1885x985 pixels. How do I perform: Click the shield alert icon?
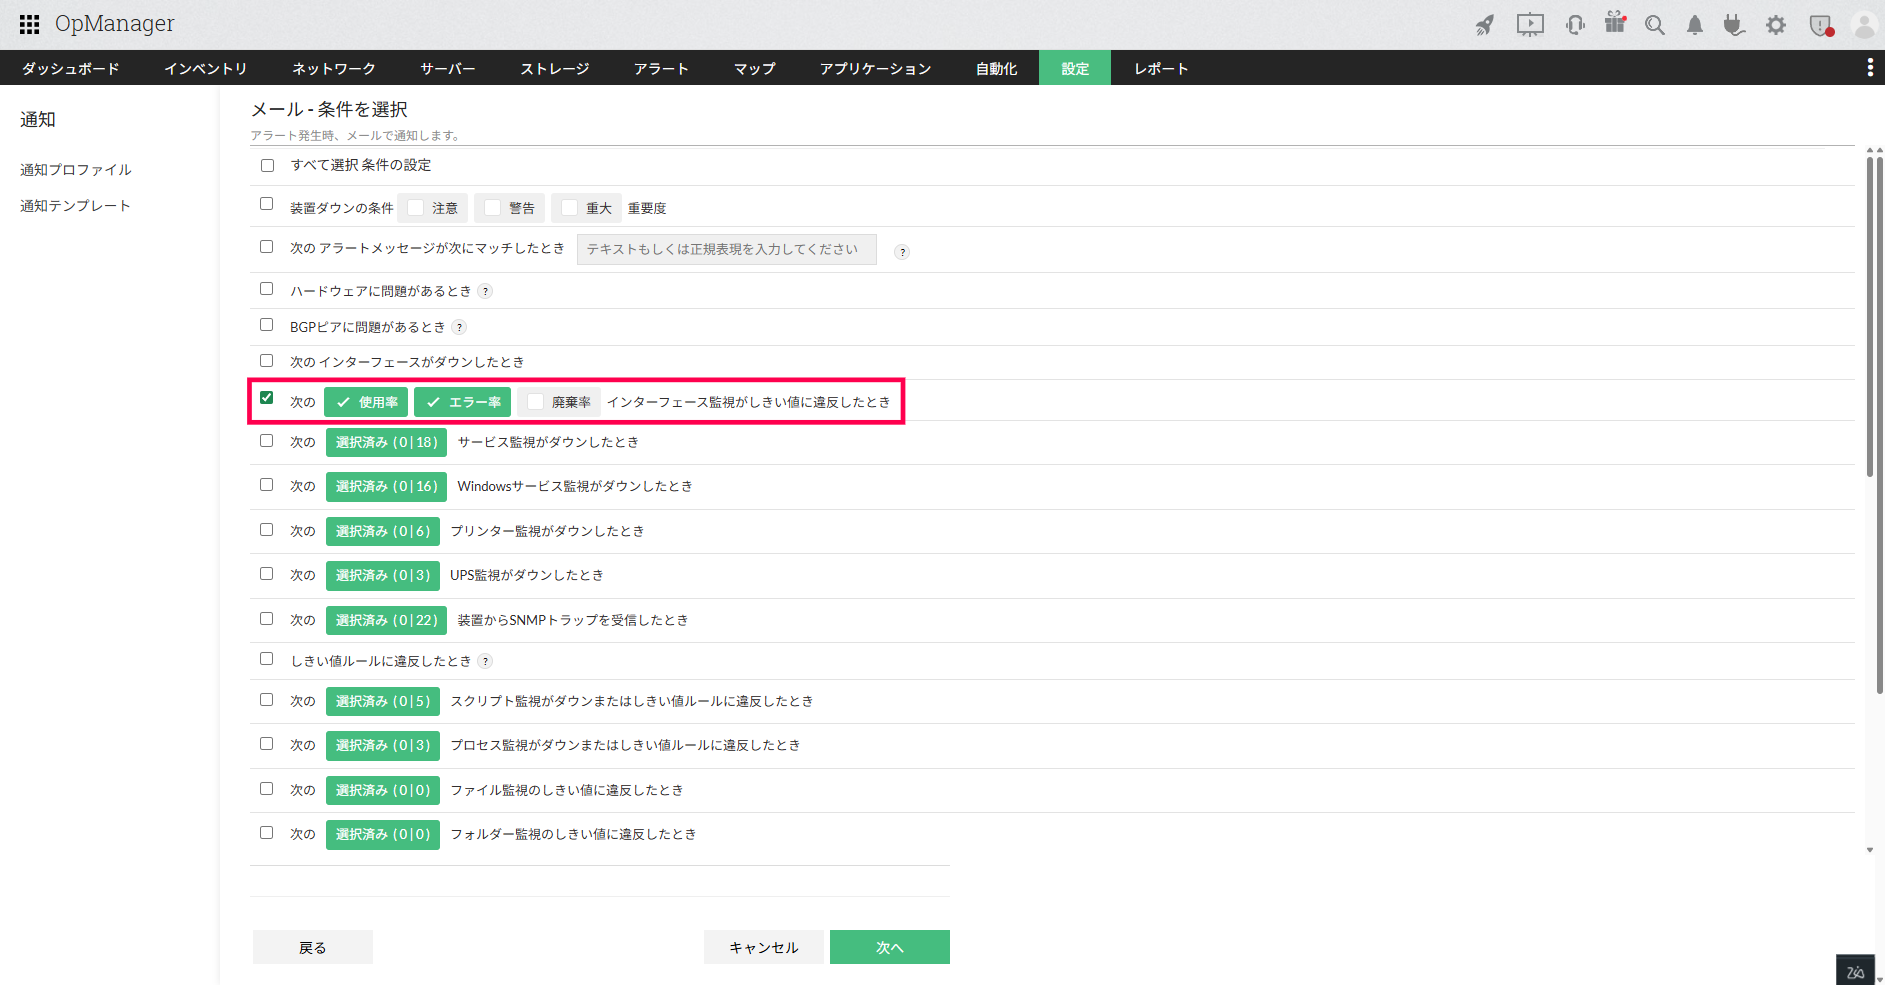click(x=1821, y=26)
